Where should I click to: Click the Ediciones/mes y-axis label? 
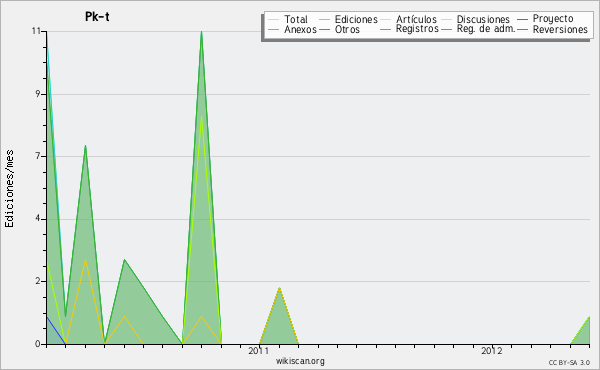(9, 189)
